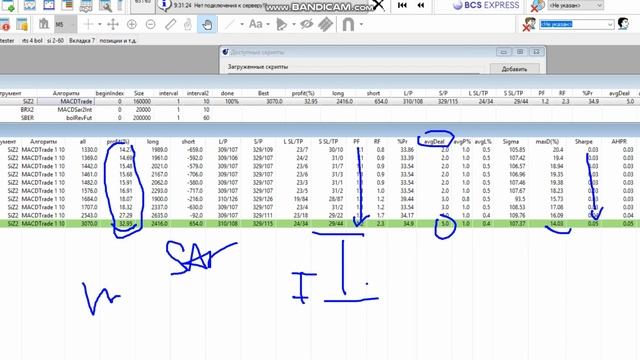Click the info bubble status icon
Screen dimensions: 640x360
point(164,5)
